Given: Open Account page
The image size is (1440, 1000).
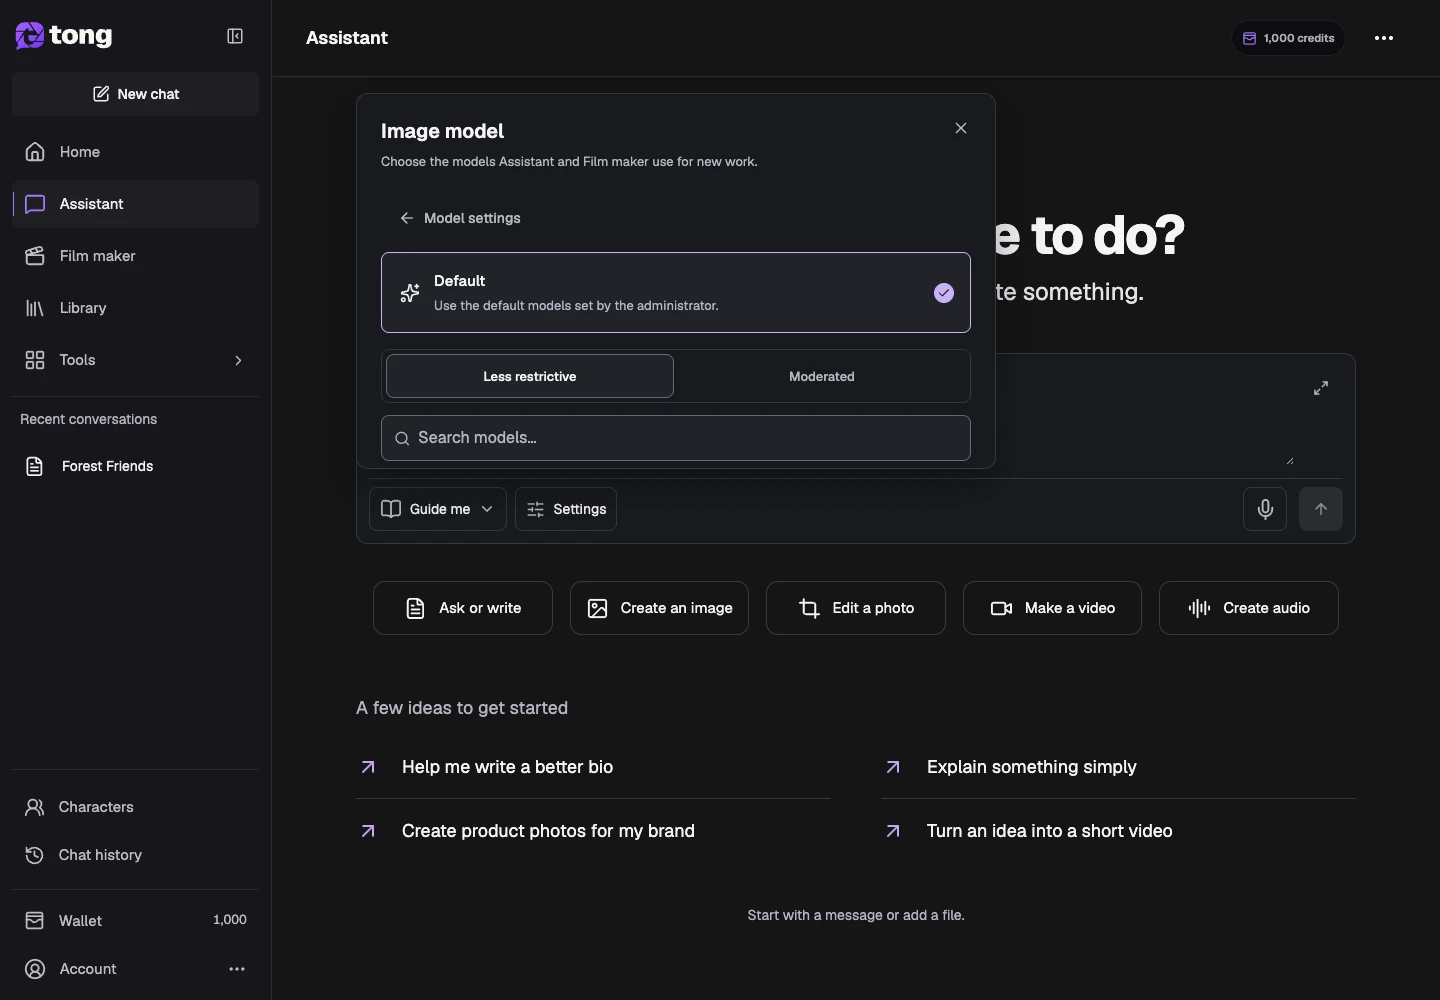Looking at the screenshot, I should coord(88,969).
